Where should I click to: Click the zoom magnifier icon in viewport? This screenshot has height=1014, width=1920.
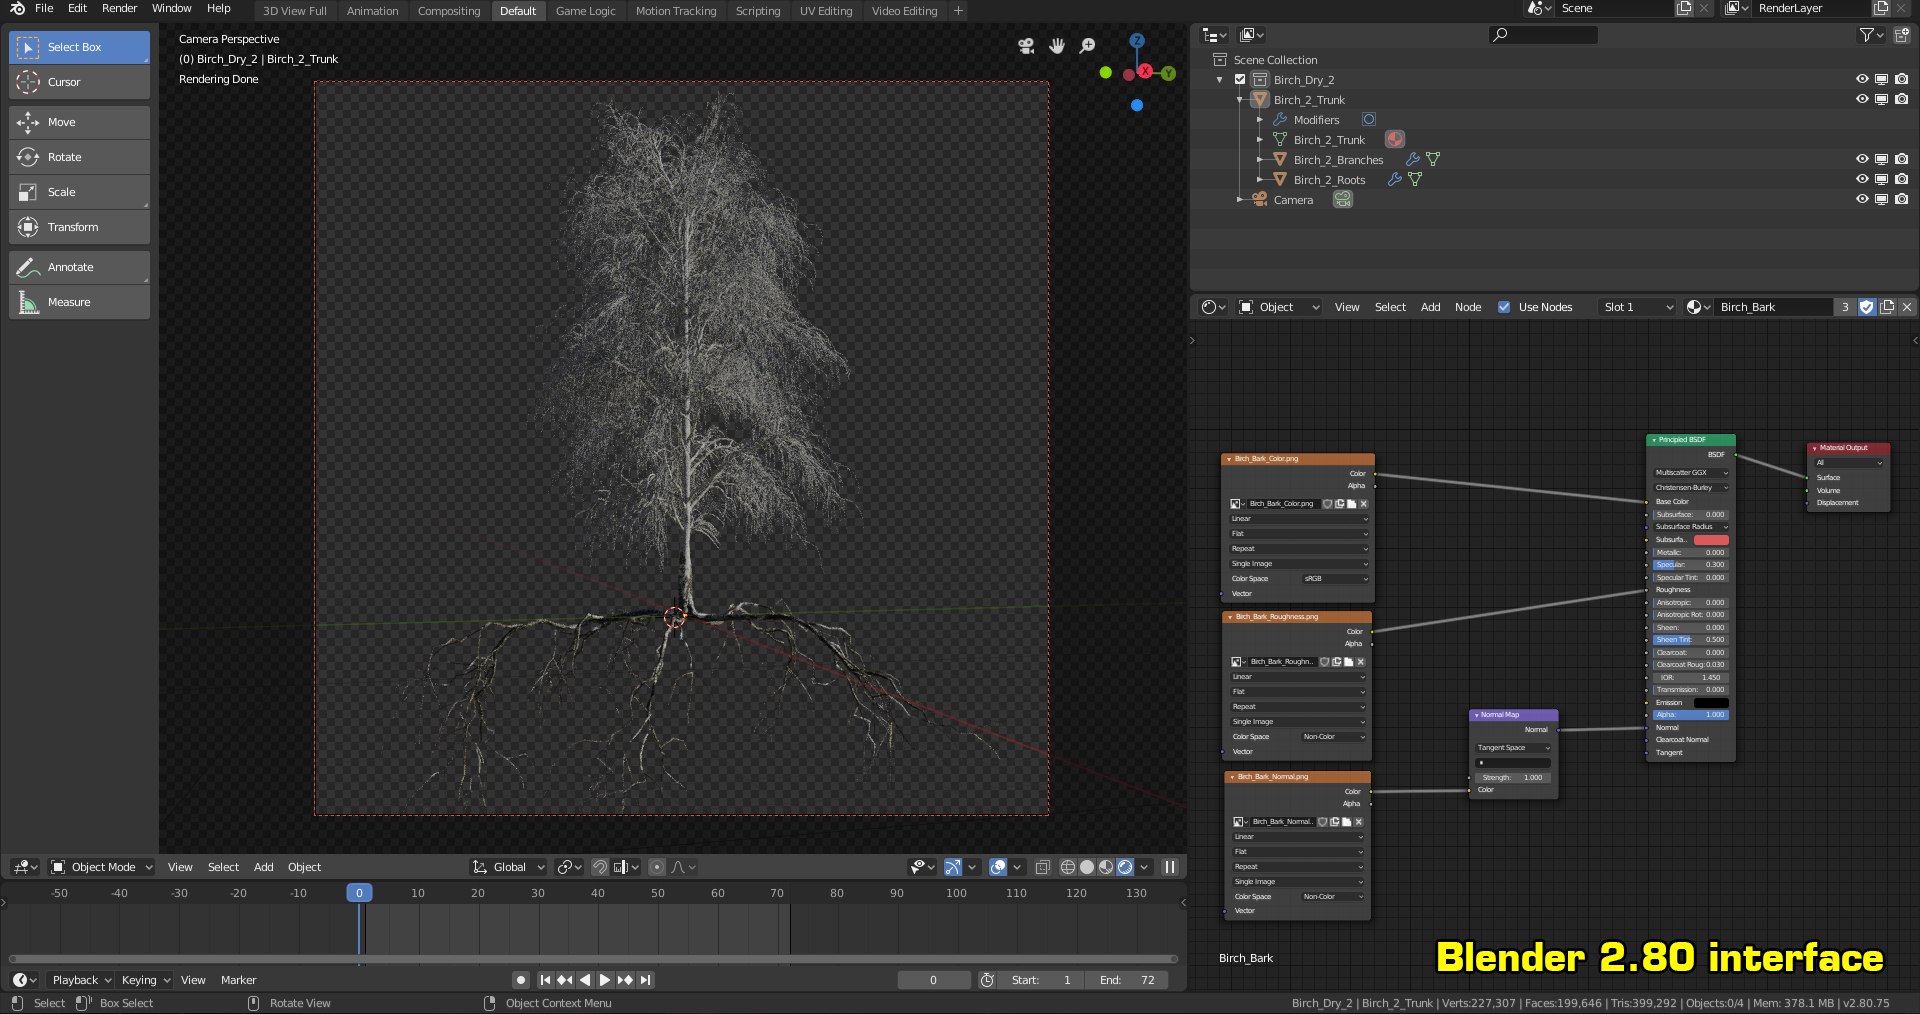1088,46
